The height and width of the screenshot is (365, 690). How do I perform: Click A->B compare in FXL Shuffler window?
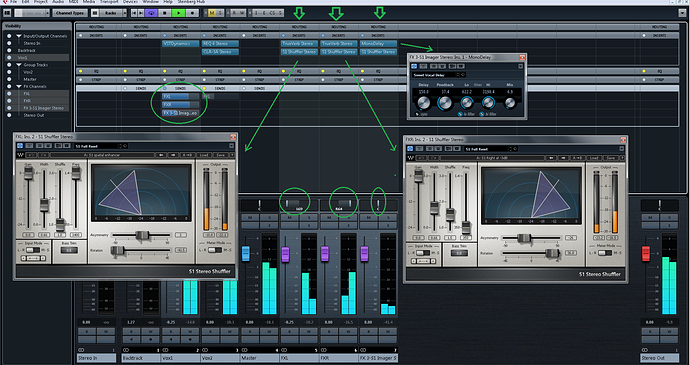click(x=188, y=155)
